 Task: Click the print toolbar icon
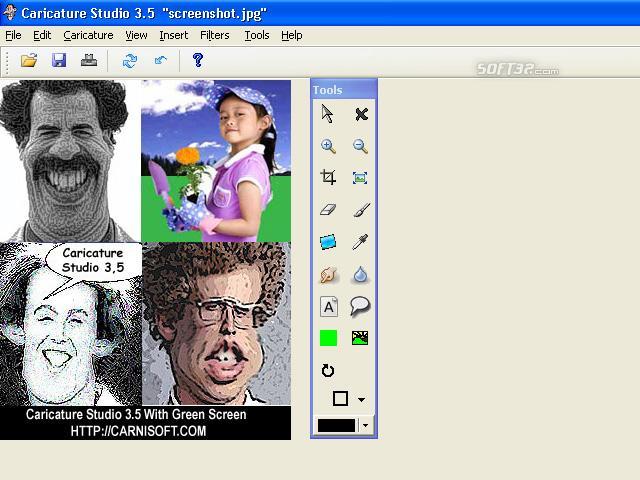coord(89,60)
